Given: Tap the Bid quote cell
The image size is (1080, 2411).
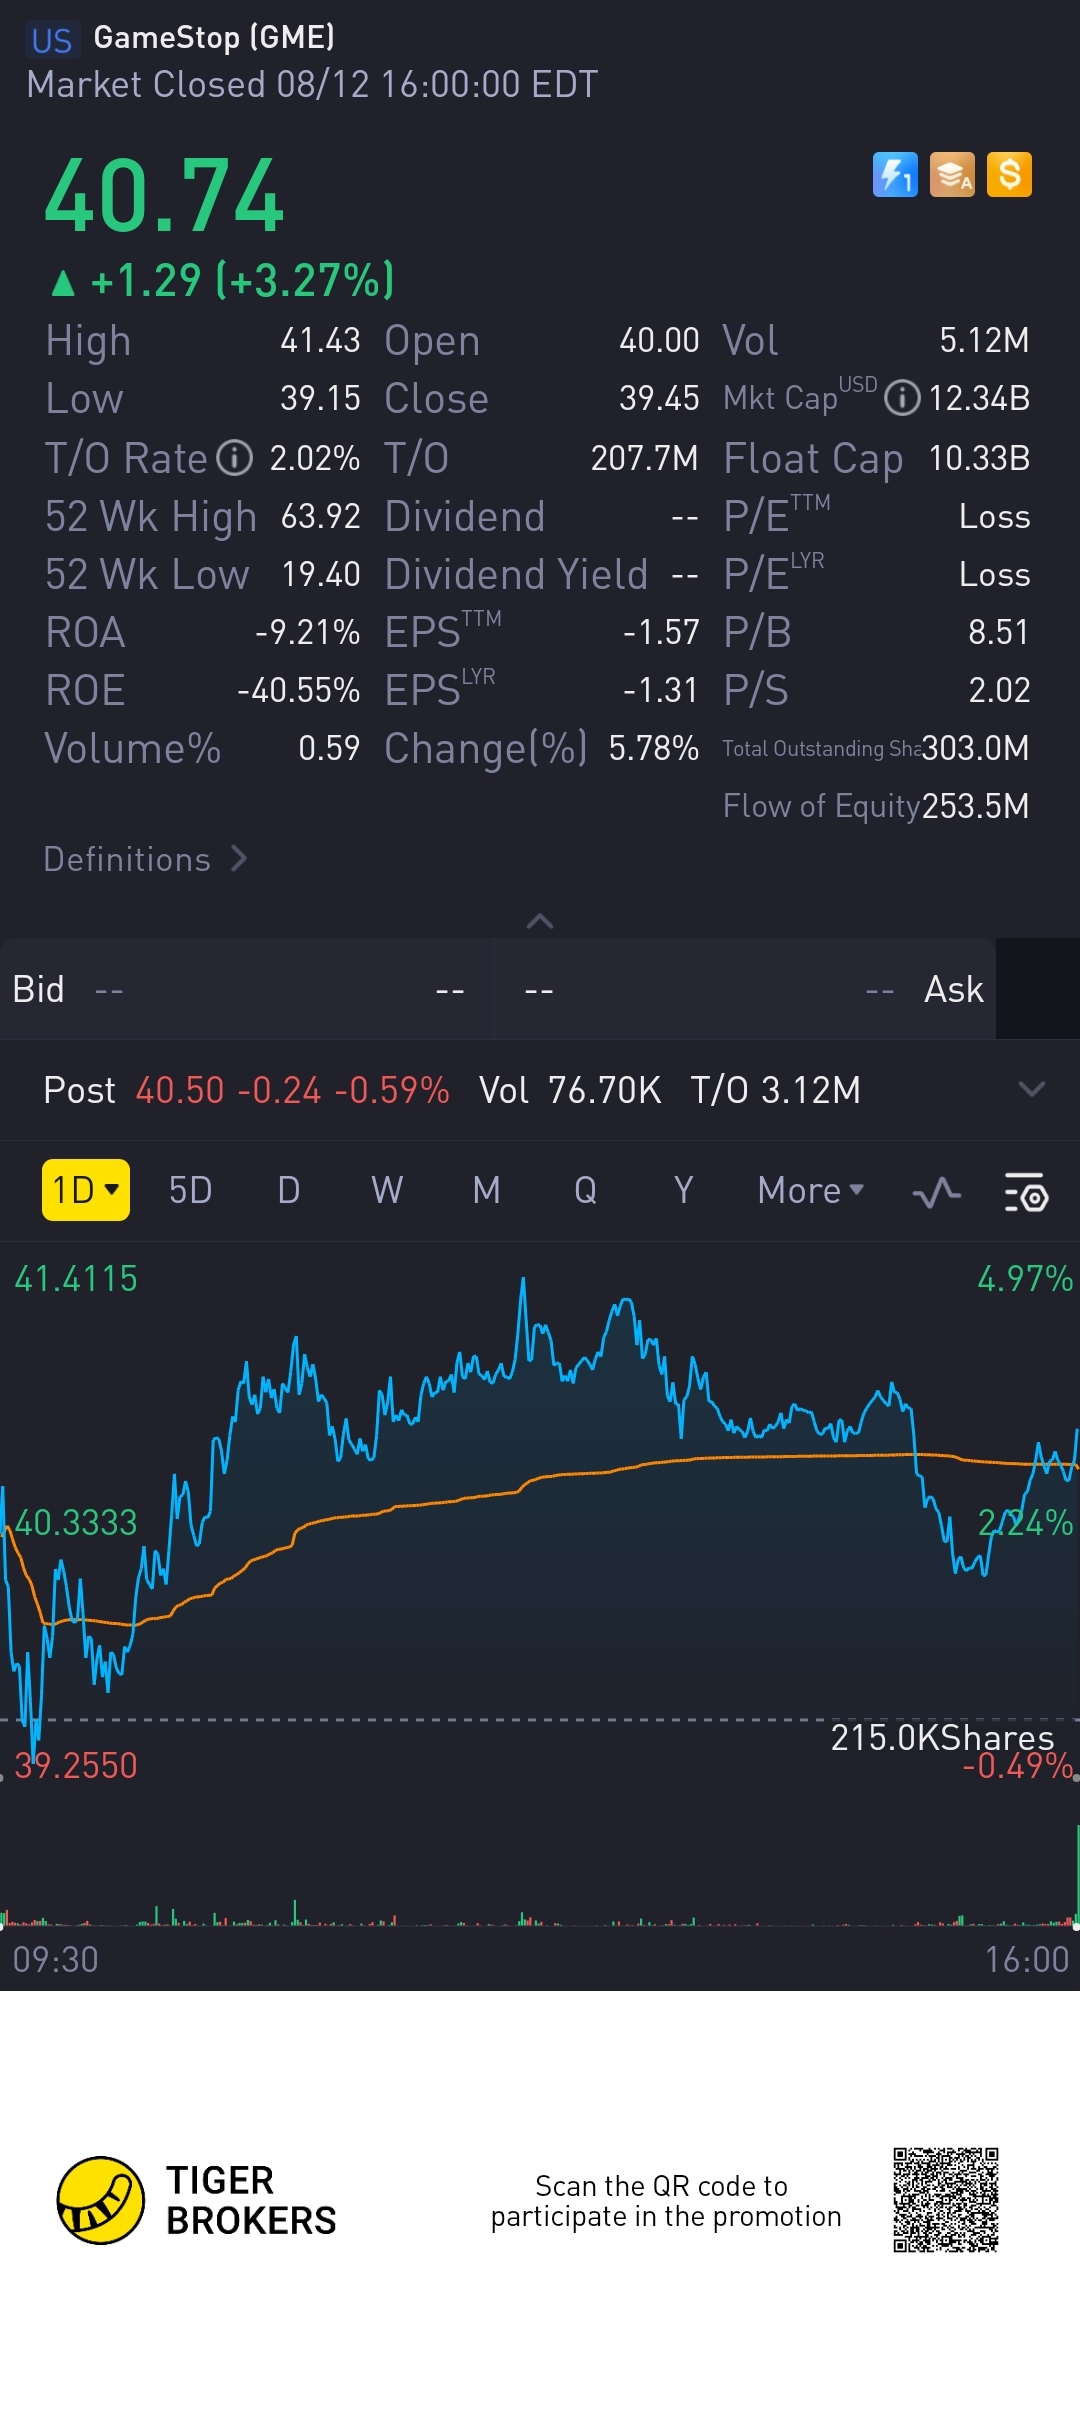Looking at the screenshot, I should [x=246, y=989].
